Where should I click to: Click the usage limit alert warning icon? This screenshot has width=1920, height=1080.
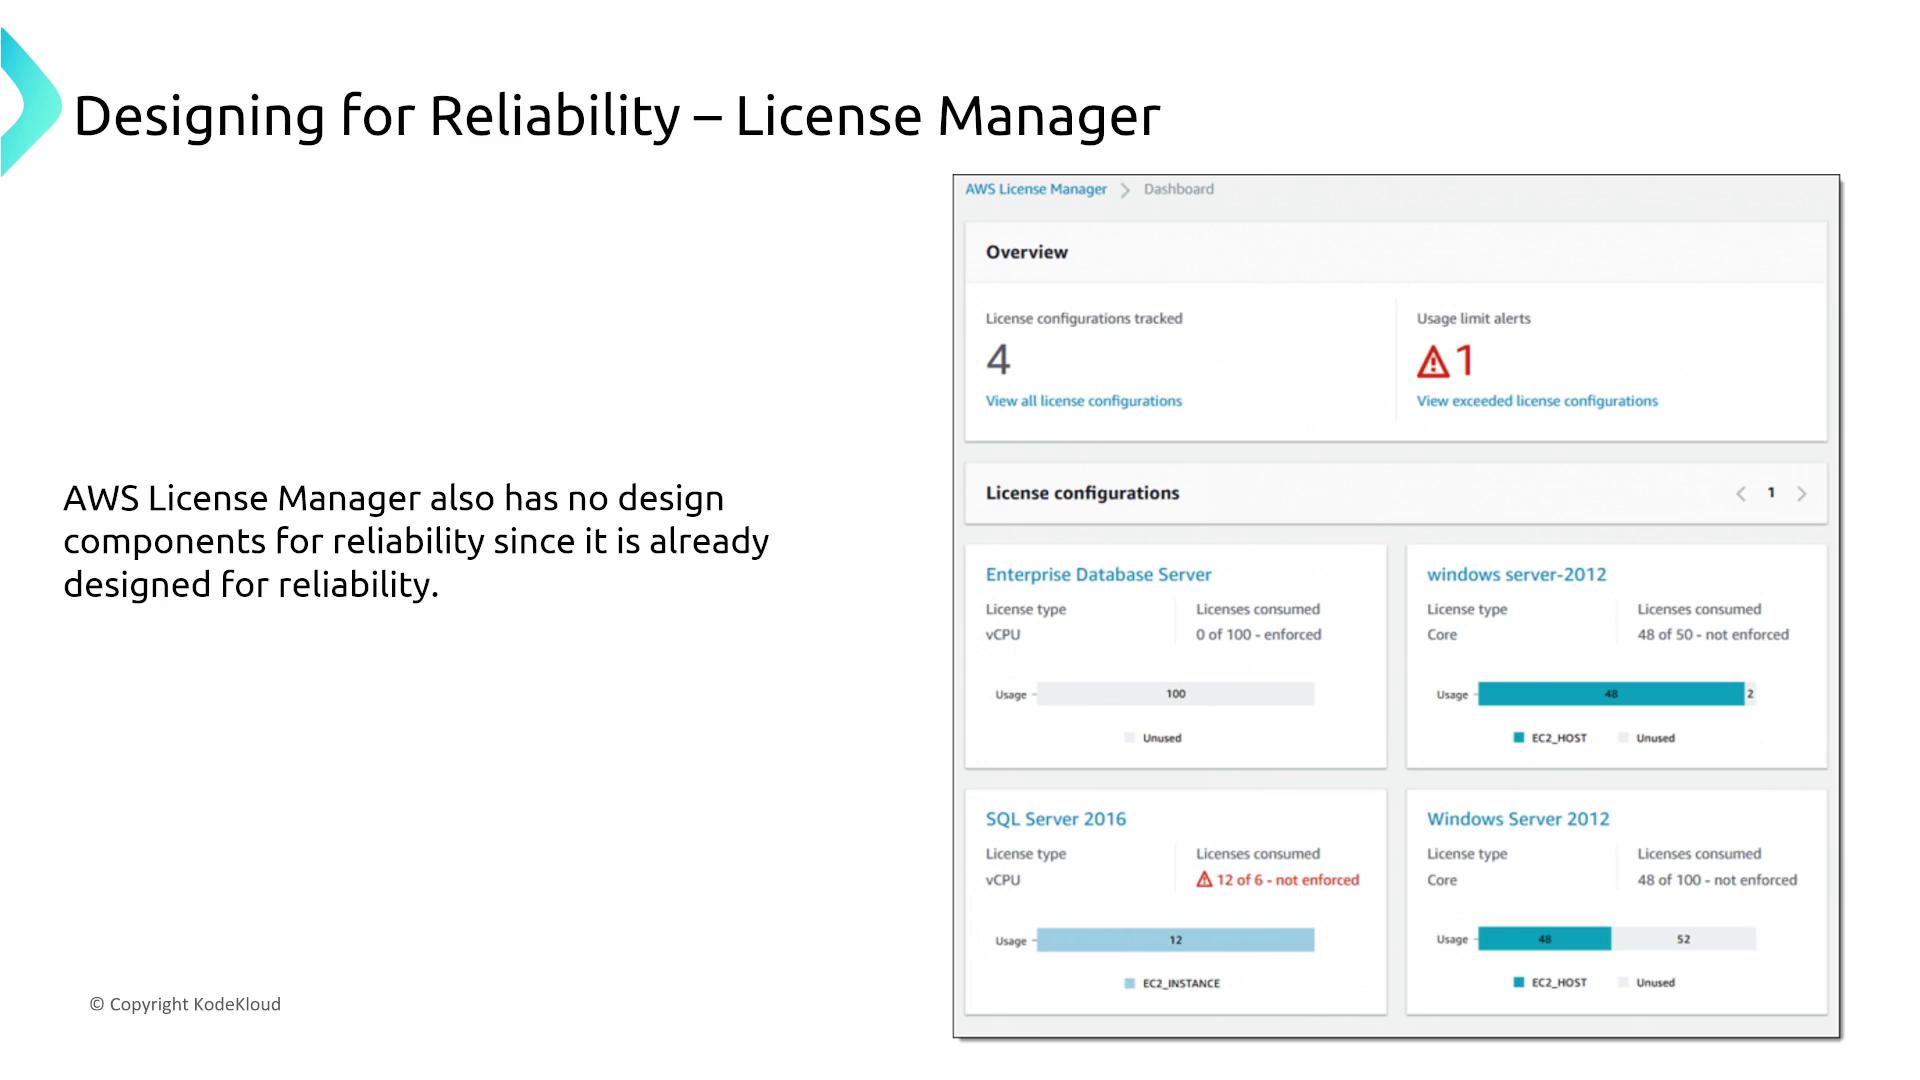pyautogui.click(x=1433, y=361)
